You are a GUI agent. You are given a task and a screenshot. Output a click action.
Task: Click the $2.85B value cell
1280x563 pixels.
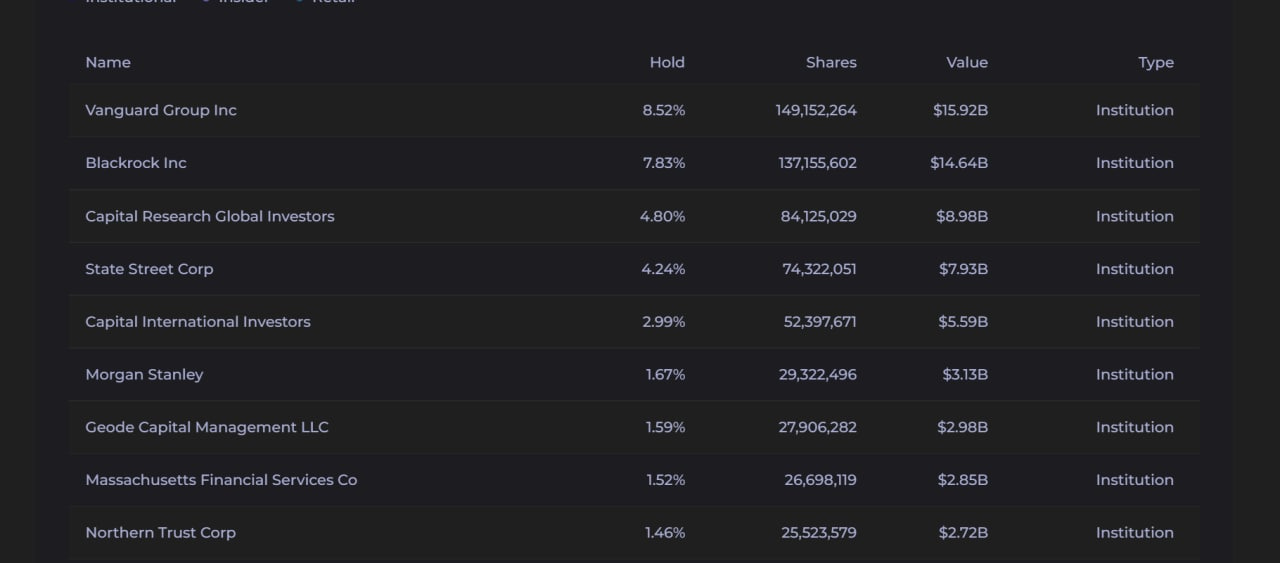tap(963, 480)
